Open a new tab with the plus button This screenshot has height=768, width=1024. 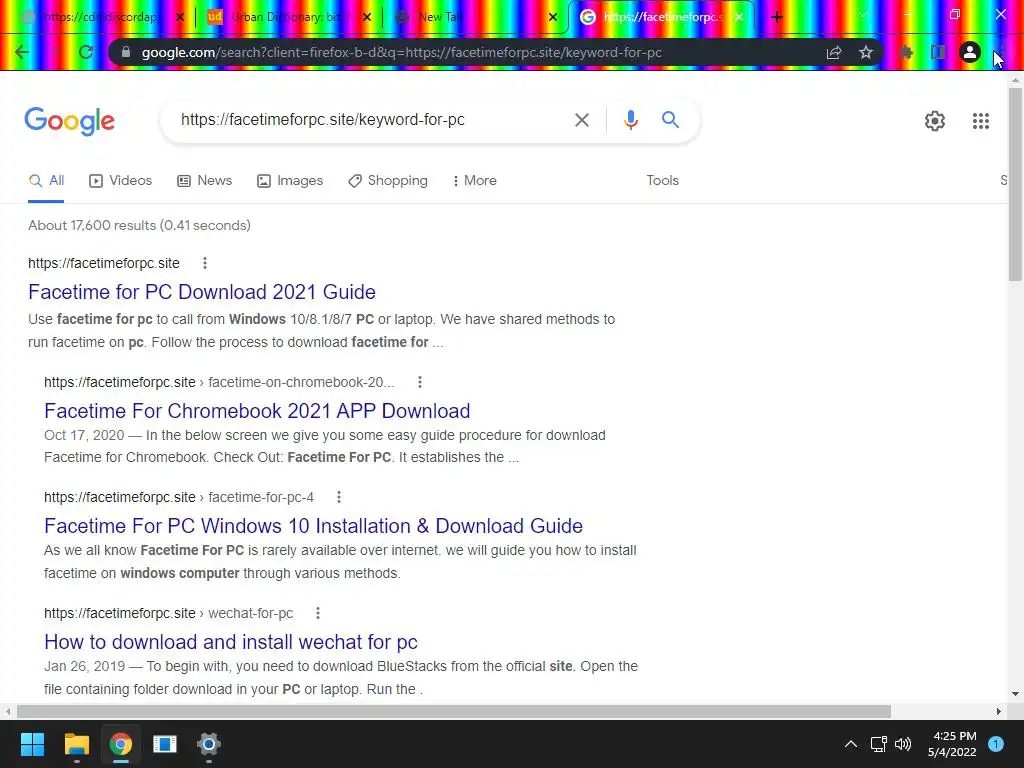[776, 17]
